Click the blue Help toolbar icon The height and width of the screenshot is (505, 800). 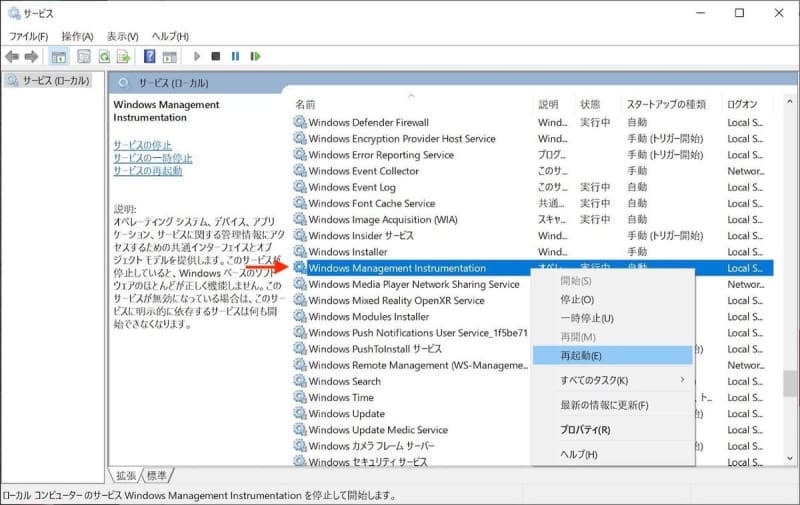coord(149,56)
